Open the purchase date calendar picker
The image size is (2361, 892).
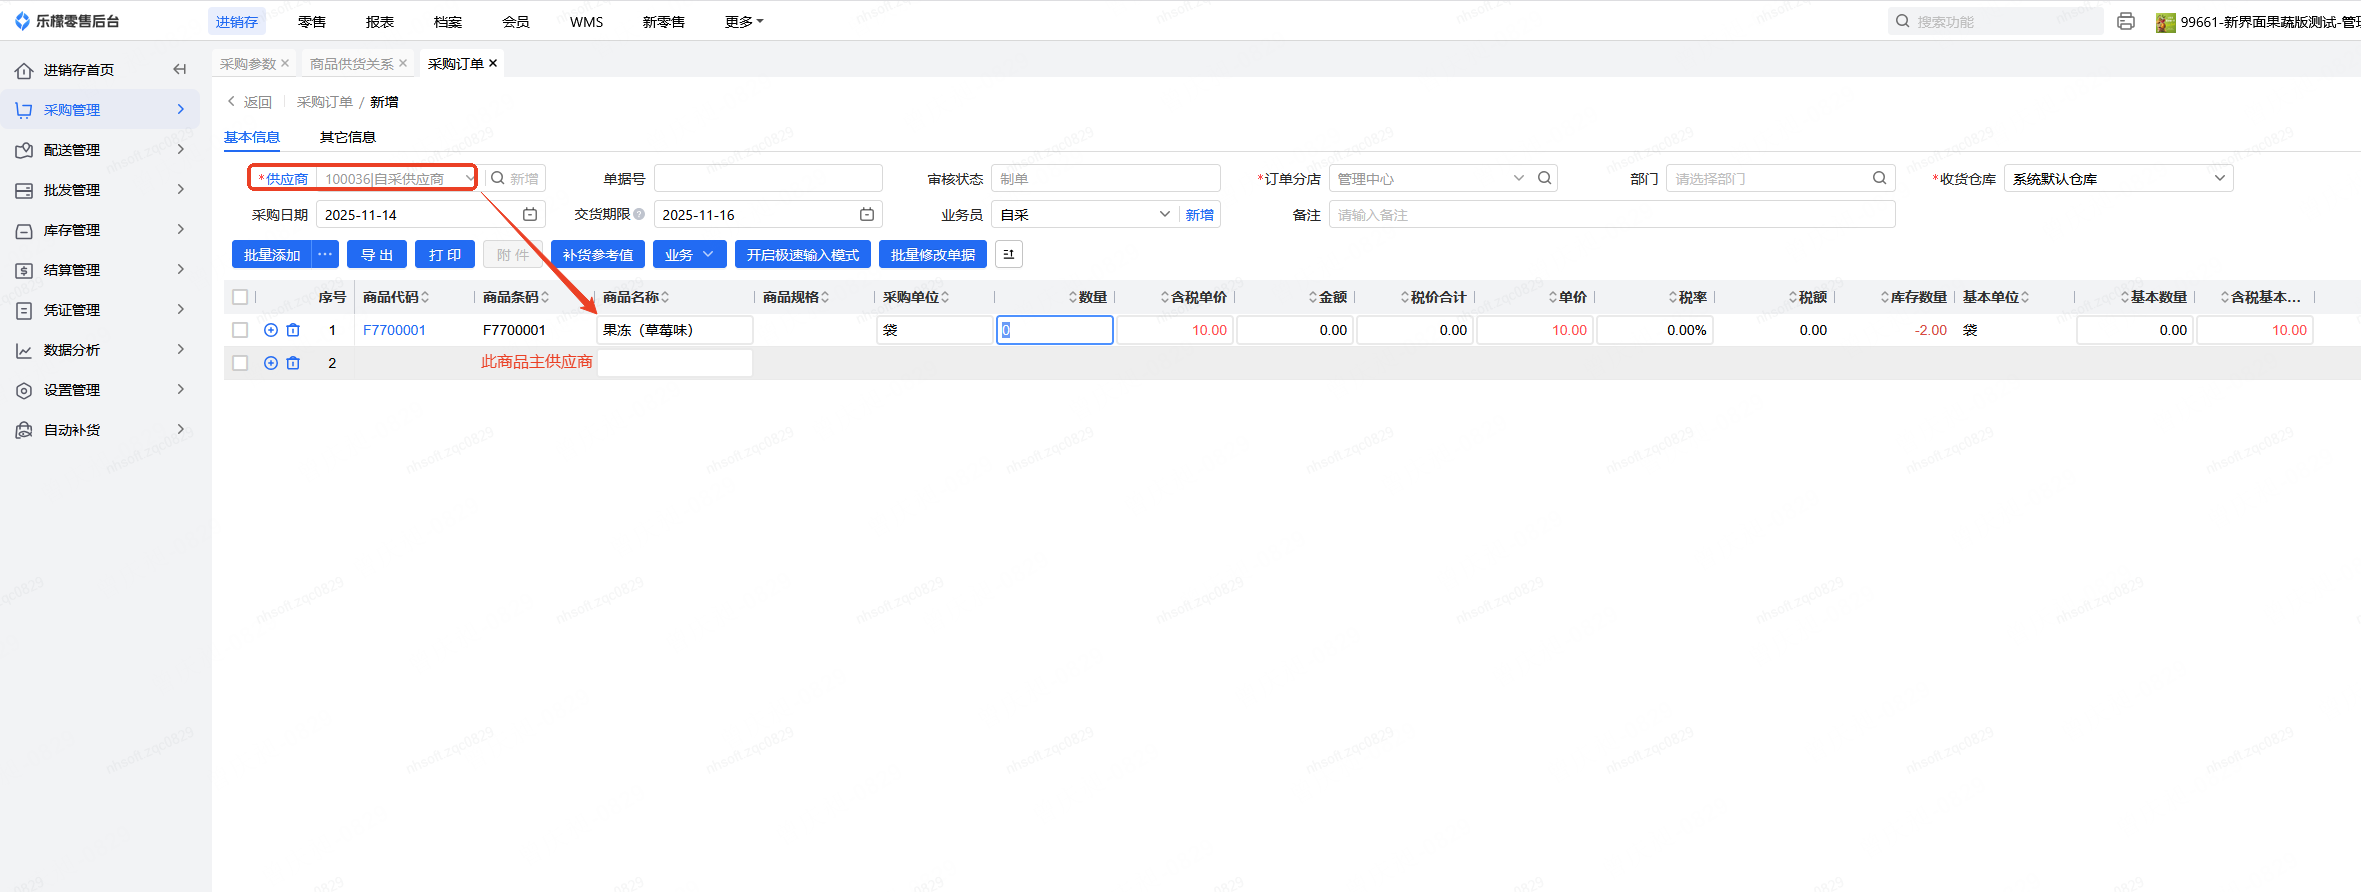pyautogui.click(x=530, y=215)
